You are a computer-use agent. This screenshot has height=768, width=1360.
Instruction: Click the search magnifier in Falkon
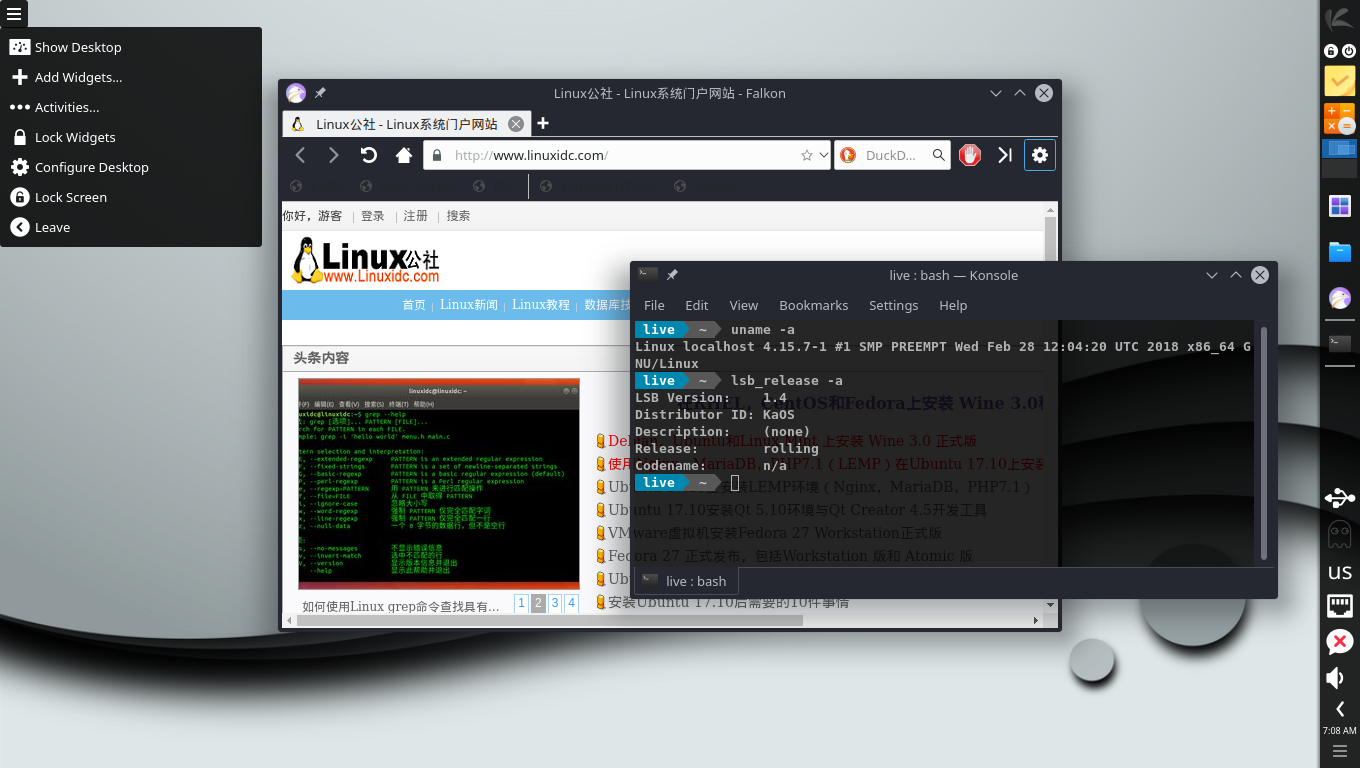click(939, 155)
